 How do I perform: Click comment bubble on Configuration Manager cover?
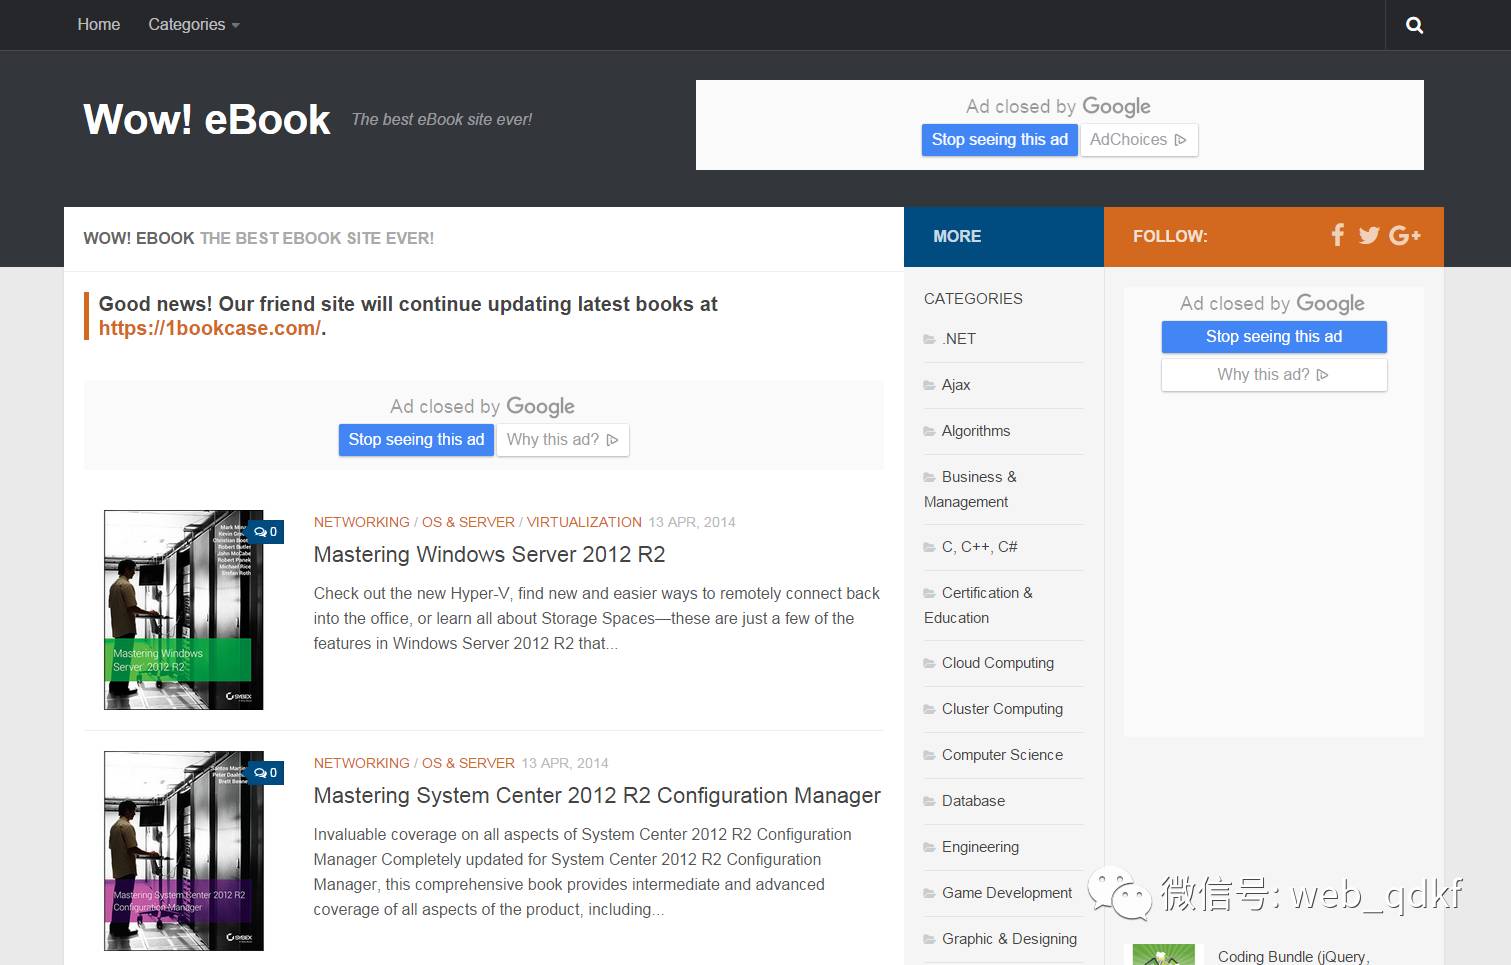tap(266, 773)
